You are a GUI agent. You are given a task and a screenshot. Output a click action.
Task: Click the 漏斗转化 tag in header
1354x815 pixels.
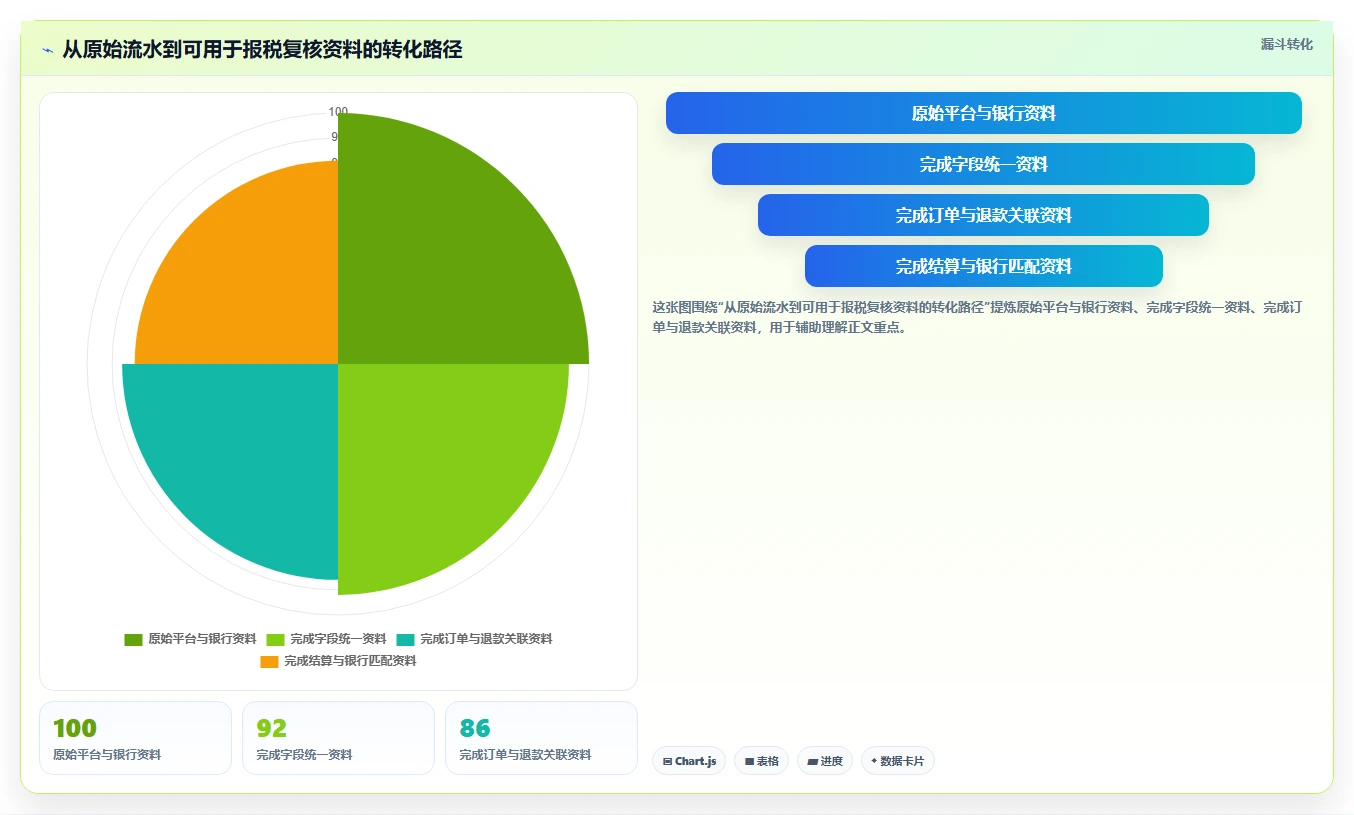(1286, 44)
